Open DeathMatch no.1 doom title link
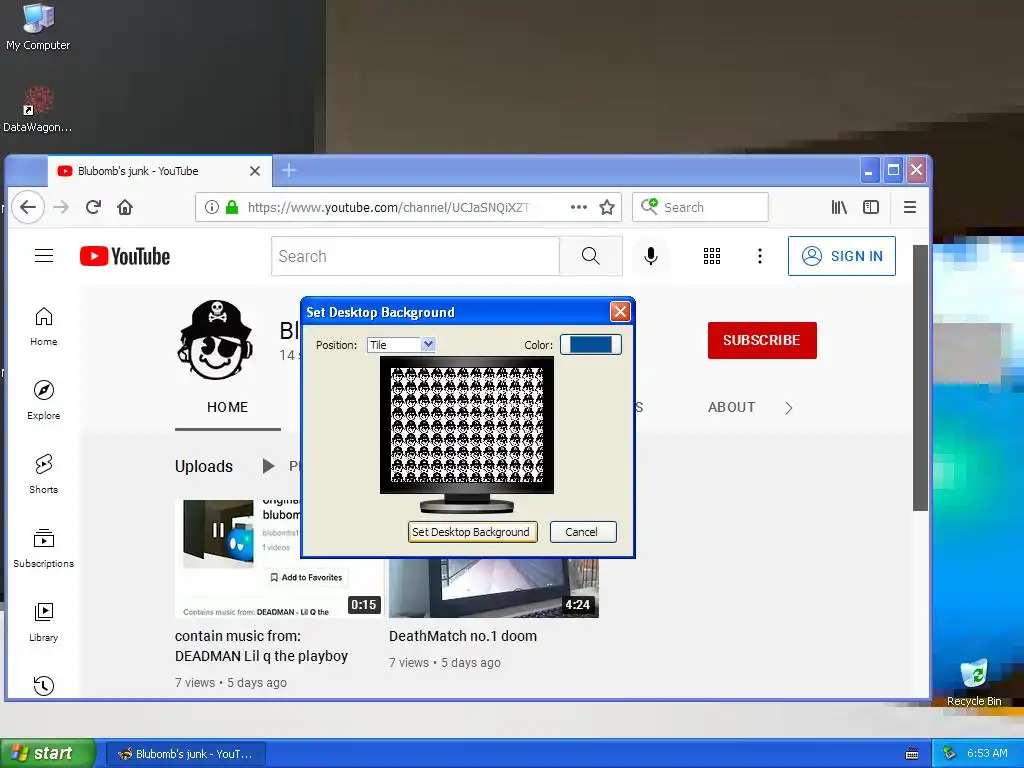The height and width of the screenshot is (768, 1024). click(462, 636)
